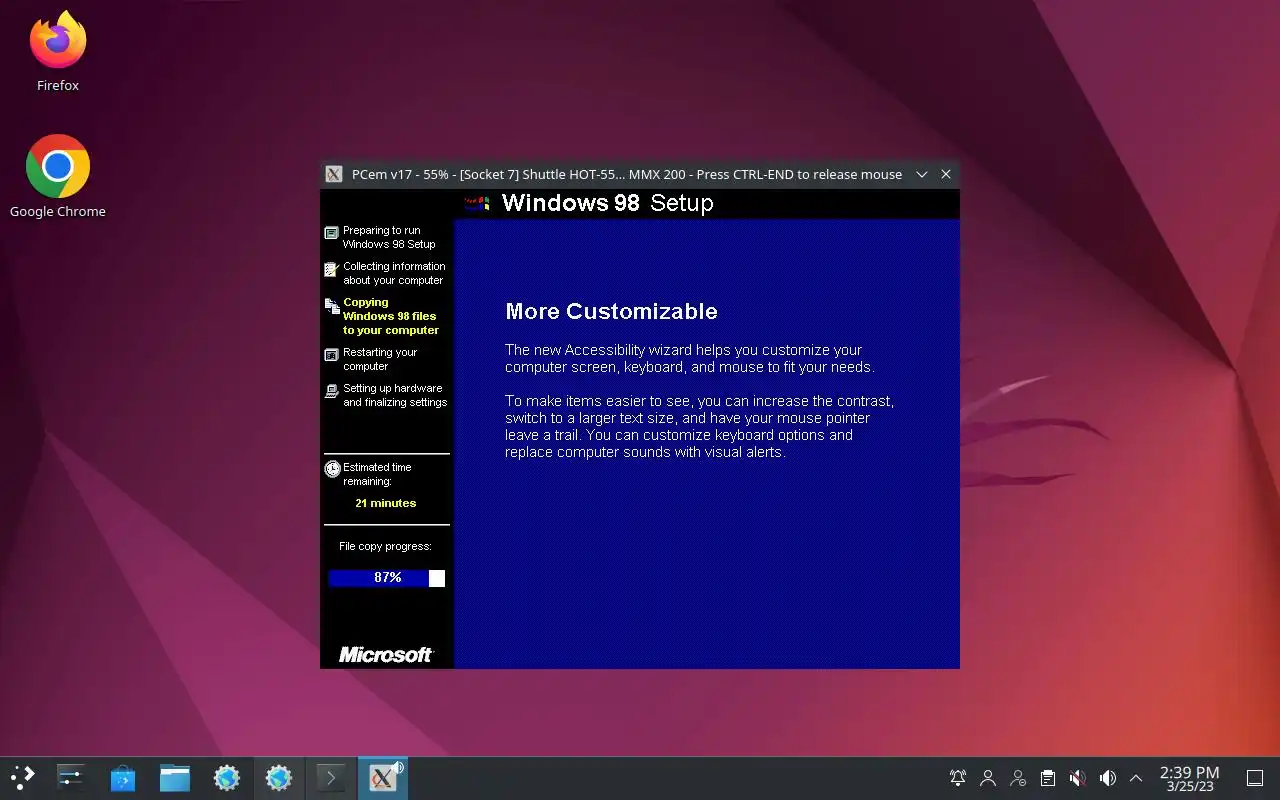This screenshot has height=800, width=1280.
Task: Open the clock showing 2:39 PM
Action: (x=1189, y=778)
